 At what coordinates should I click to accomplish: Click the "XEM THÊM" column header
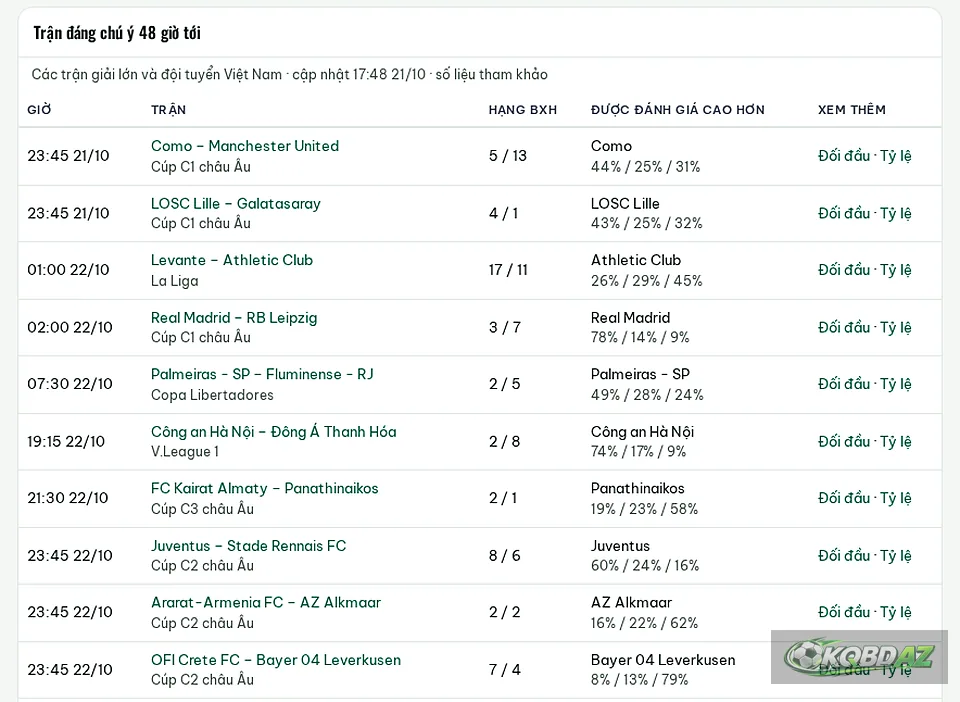pyautogui.click(x=852, y=110)
